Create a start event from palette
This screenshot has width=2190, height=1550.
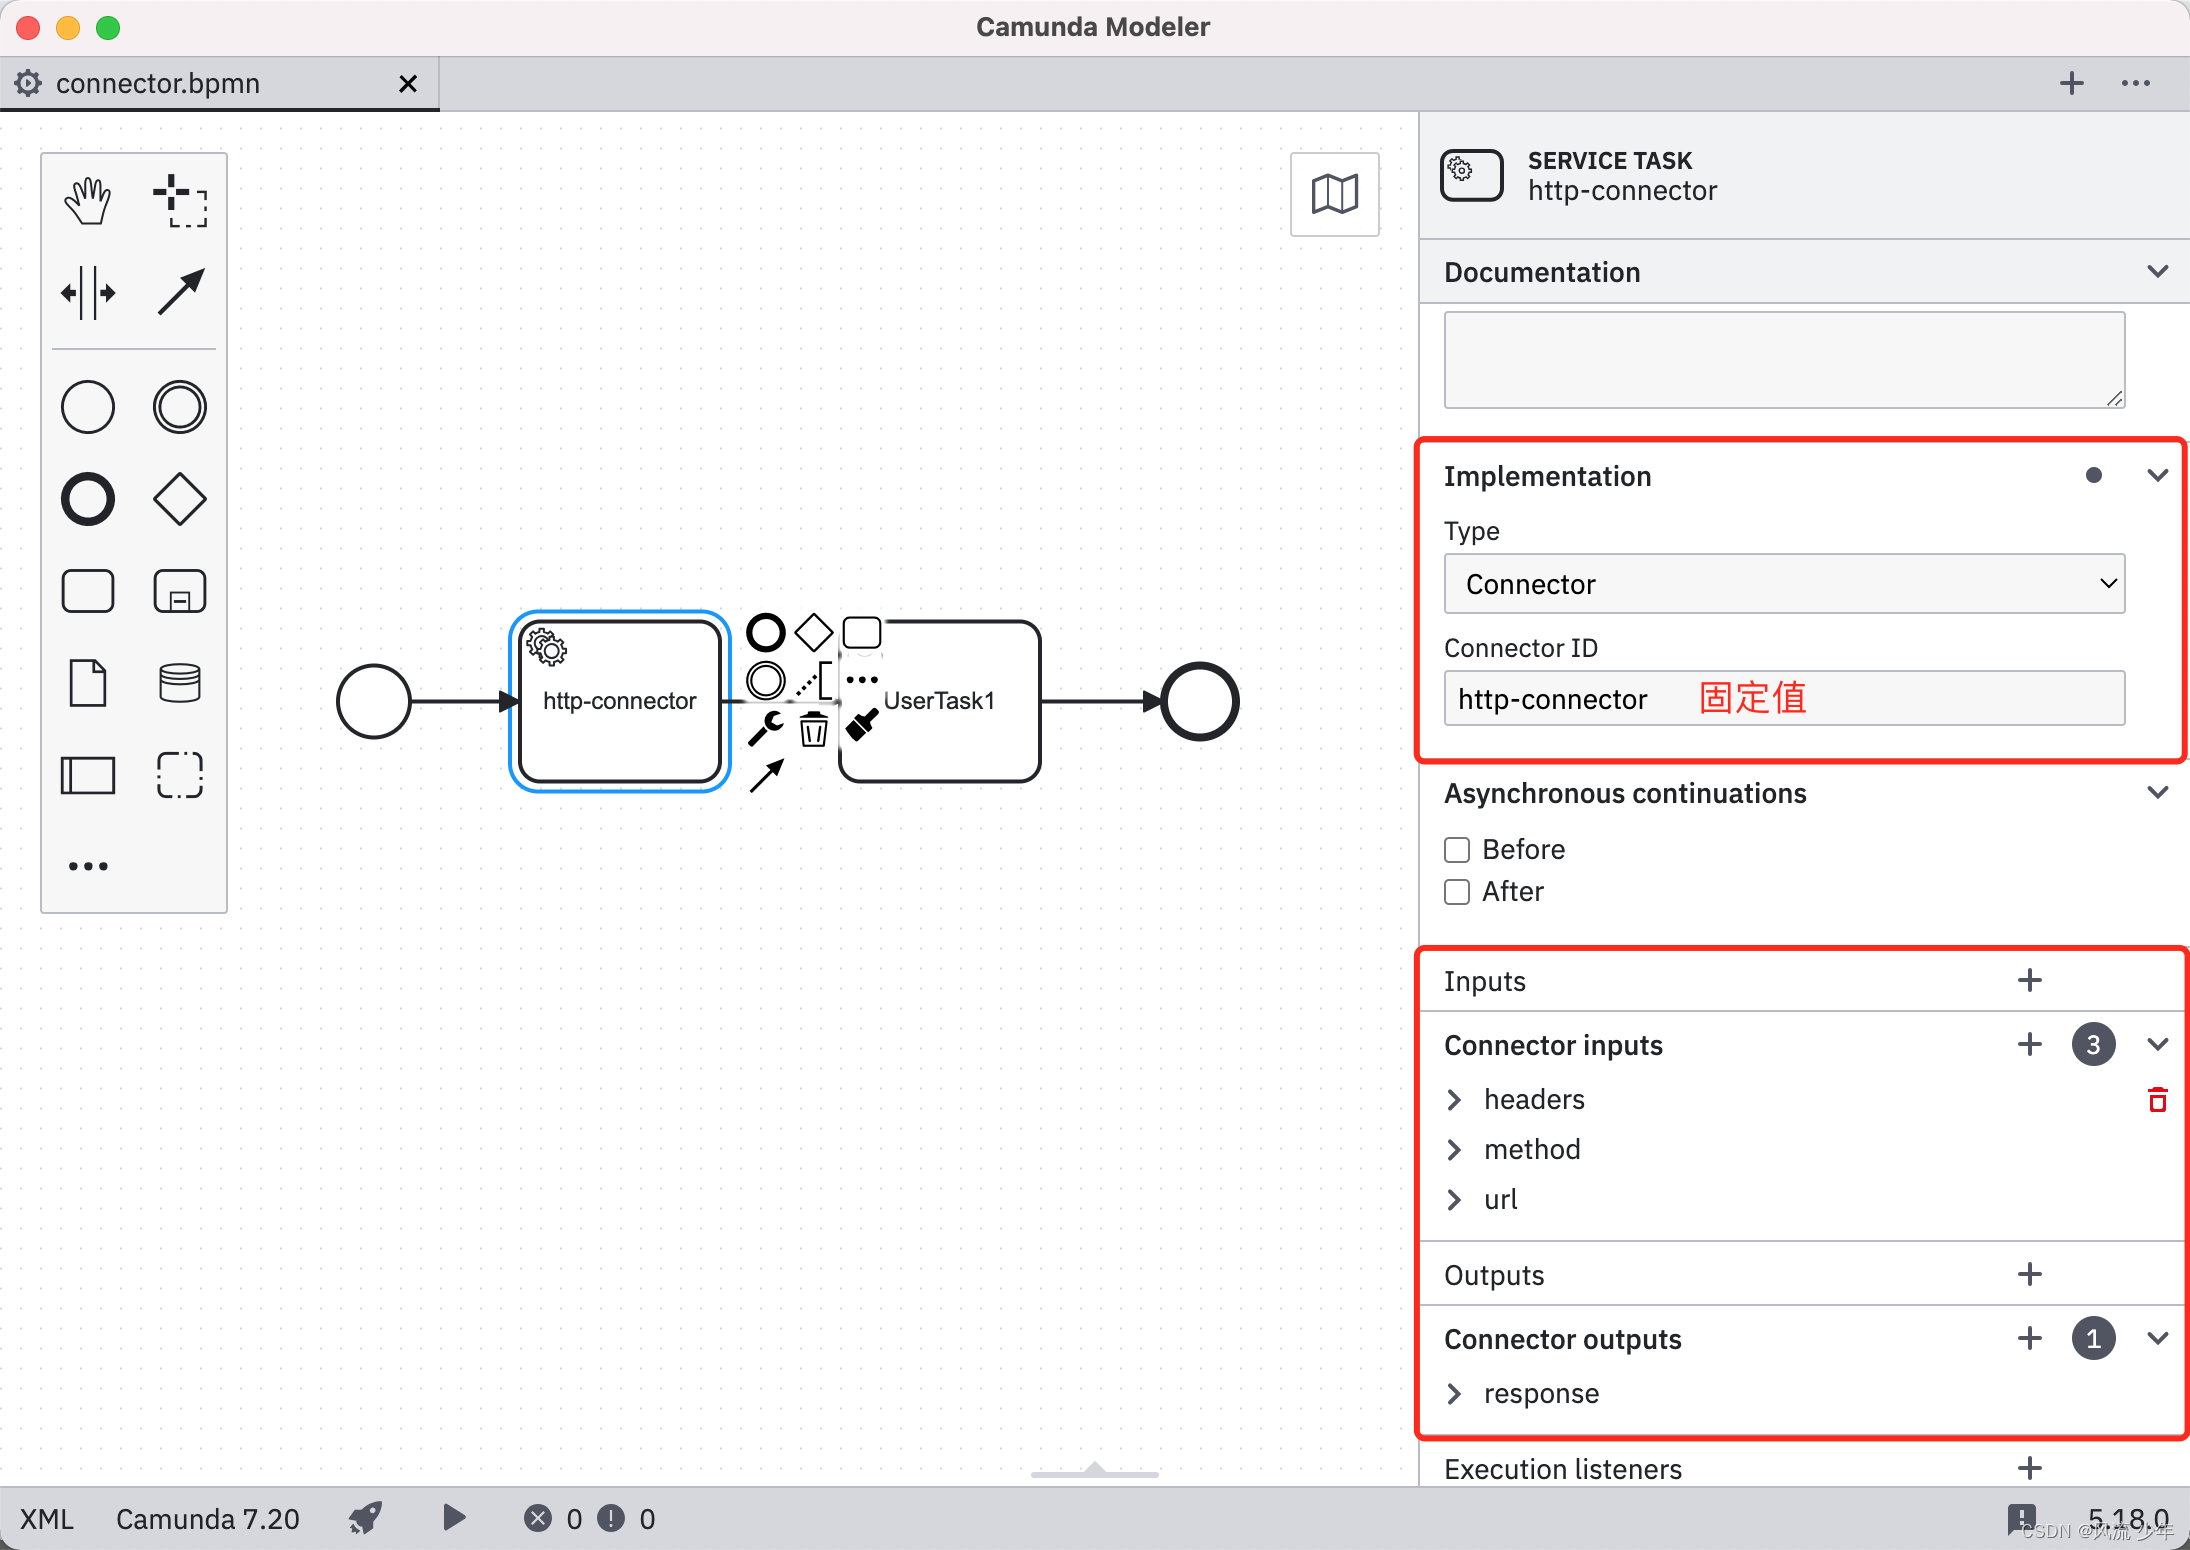click(x=88, y=407)
